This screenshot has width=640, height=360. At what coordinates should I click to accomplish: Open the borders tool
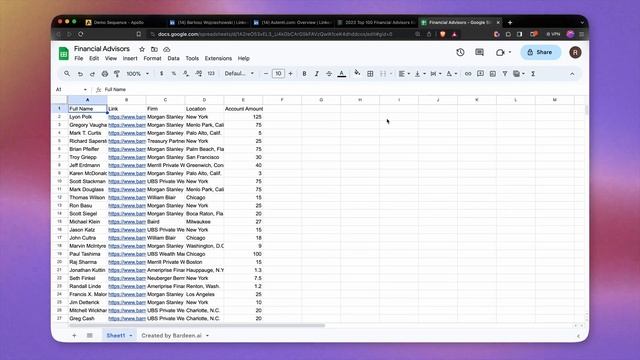click(370, 74)
